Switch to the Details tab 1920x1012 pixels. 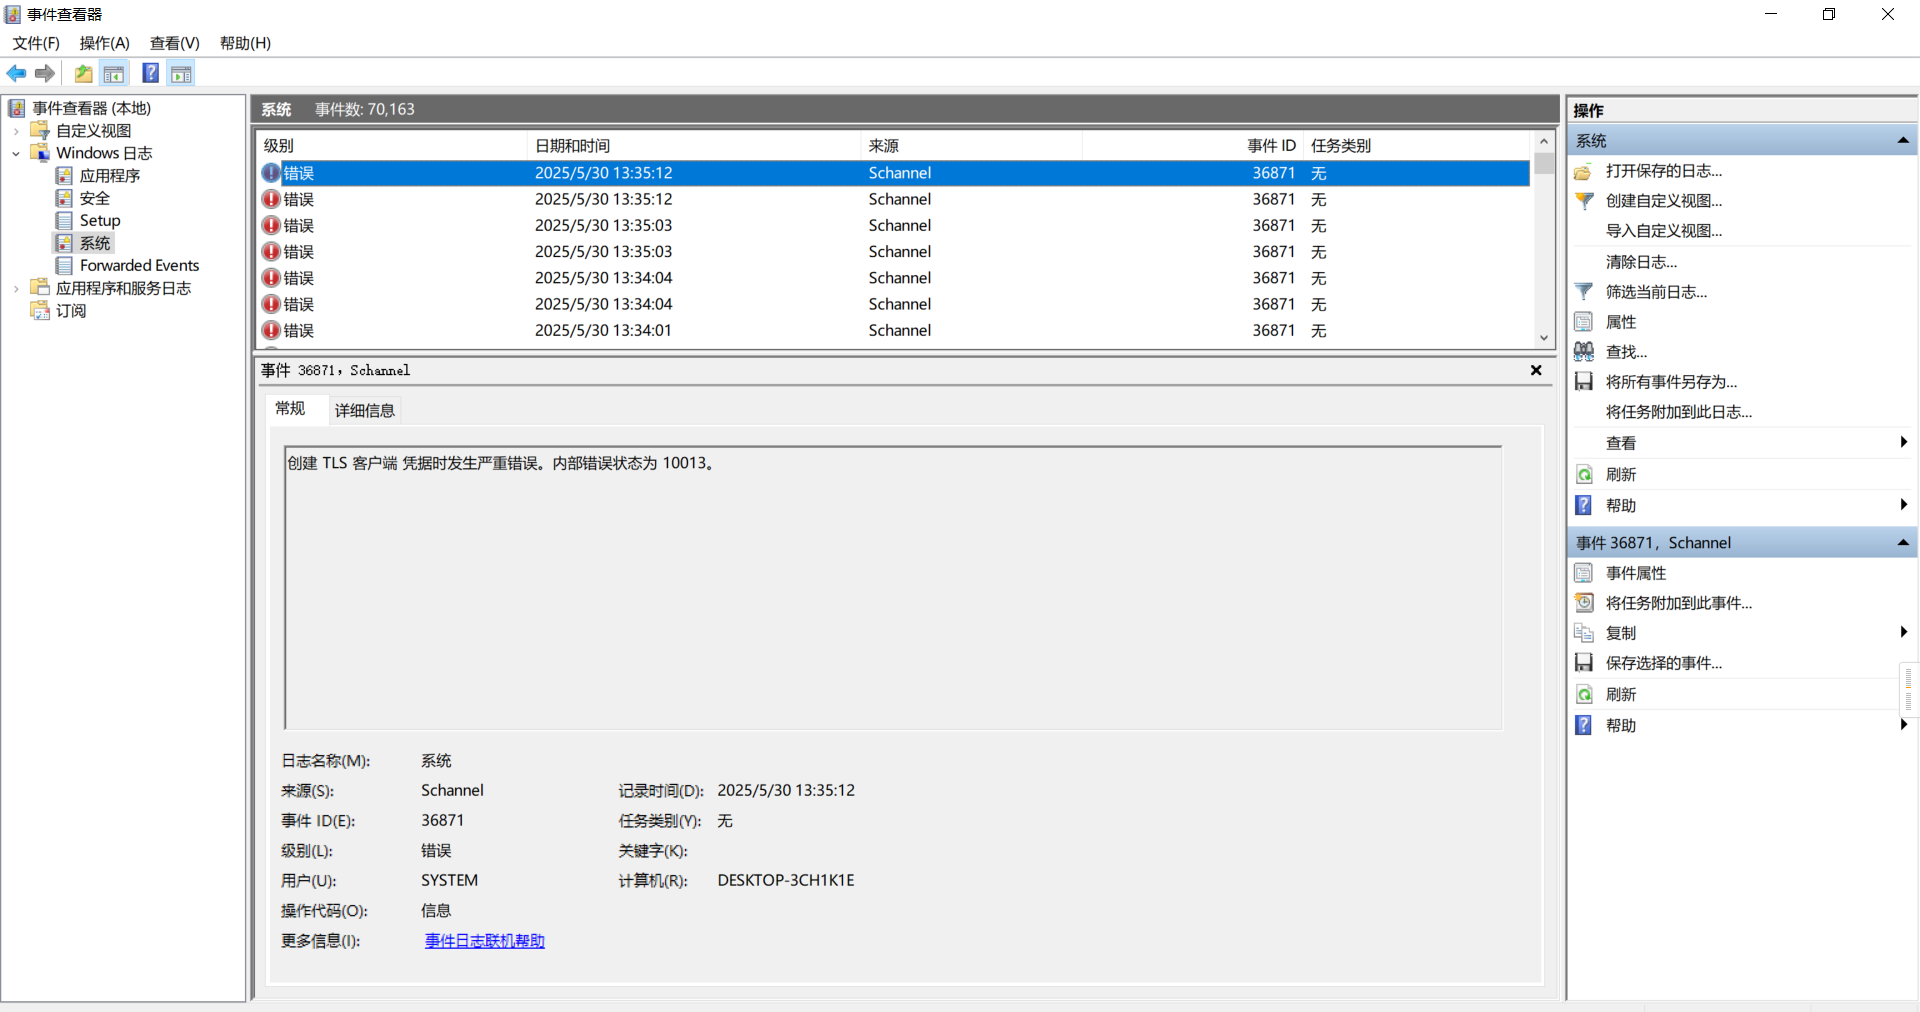pos(365,410)
